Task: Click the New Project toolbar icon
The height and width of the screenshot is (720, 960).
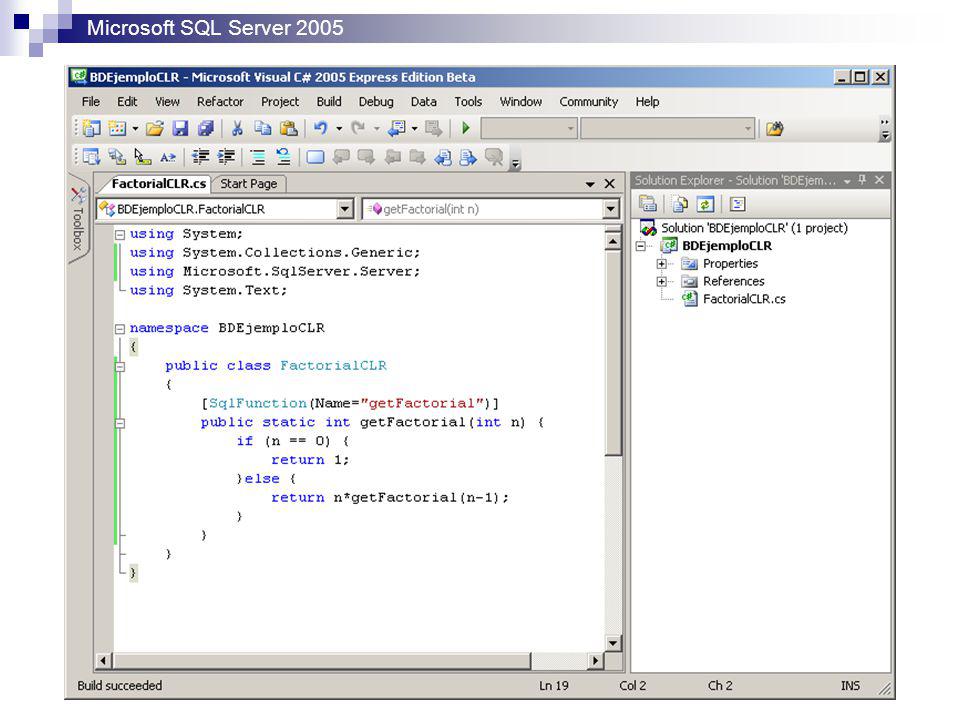Action: click(92, 129)
